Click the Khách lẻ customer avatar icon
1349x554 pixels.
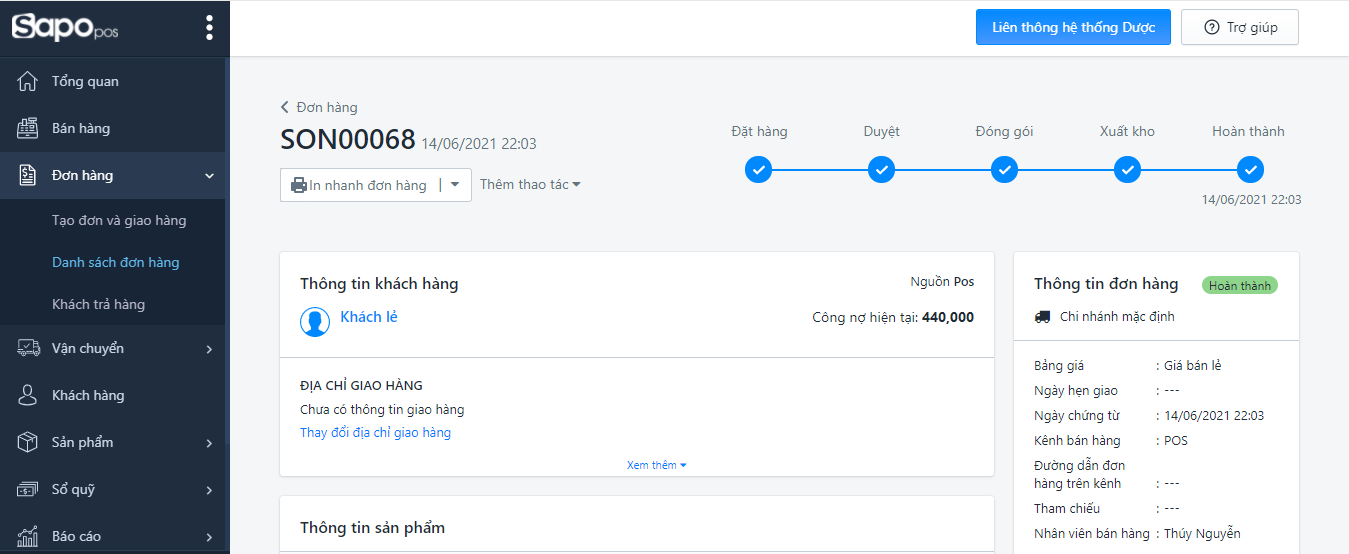315,321
